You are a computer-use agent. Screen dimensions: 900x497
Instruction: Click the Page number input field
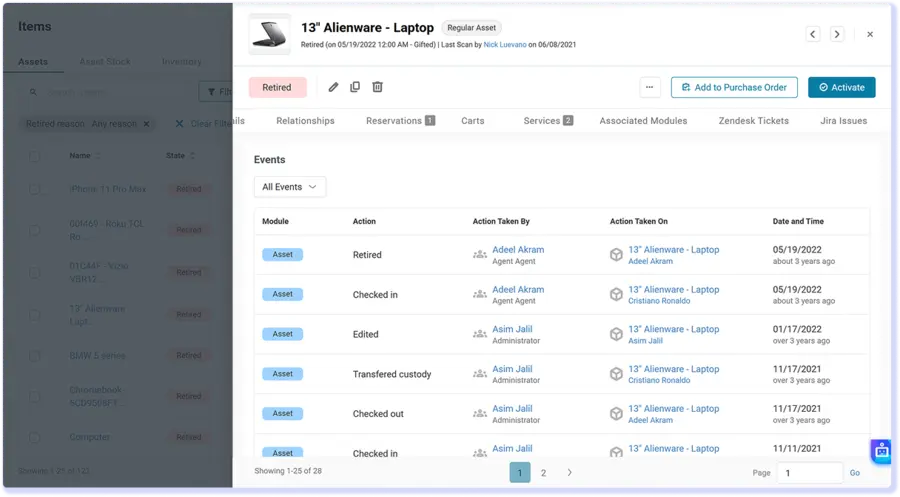point(810,473)
